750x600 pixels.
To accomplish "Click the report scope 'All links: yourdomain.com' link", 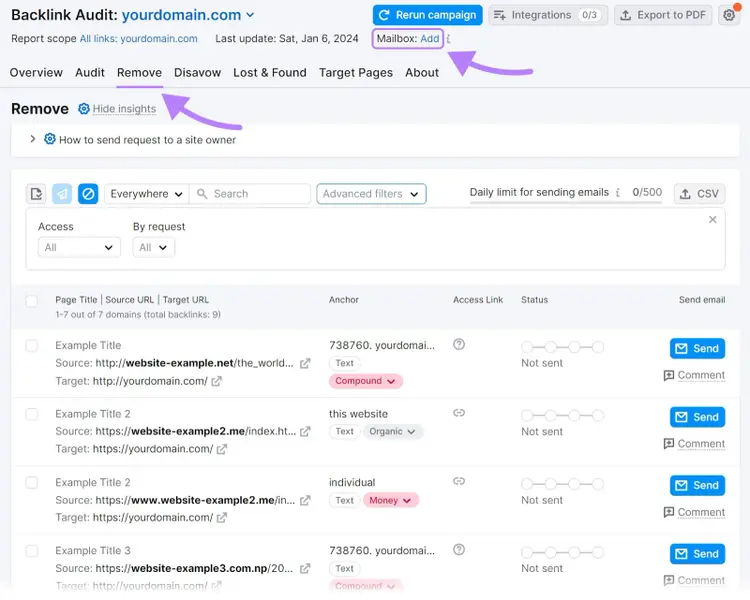I will [x=139, y=39].
